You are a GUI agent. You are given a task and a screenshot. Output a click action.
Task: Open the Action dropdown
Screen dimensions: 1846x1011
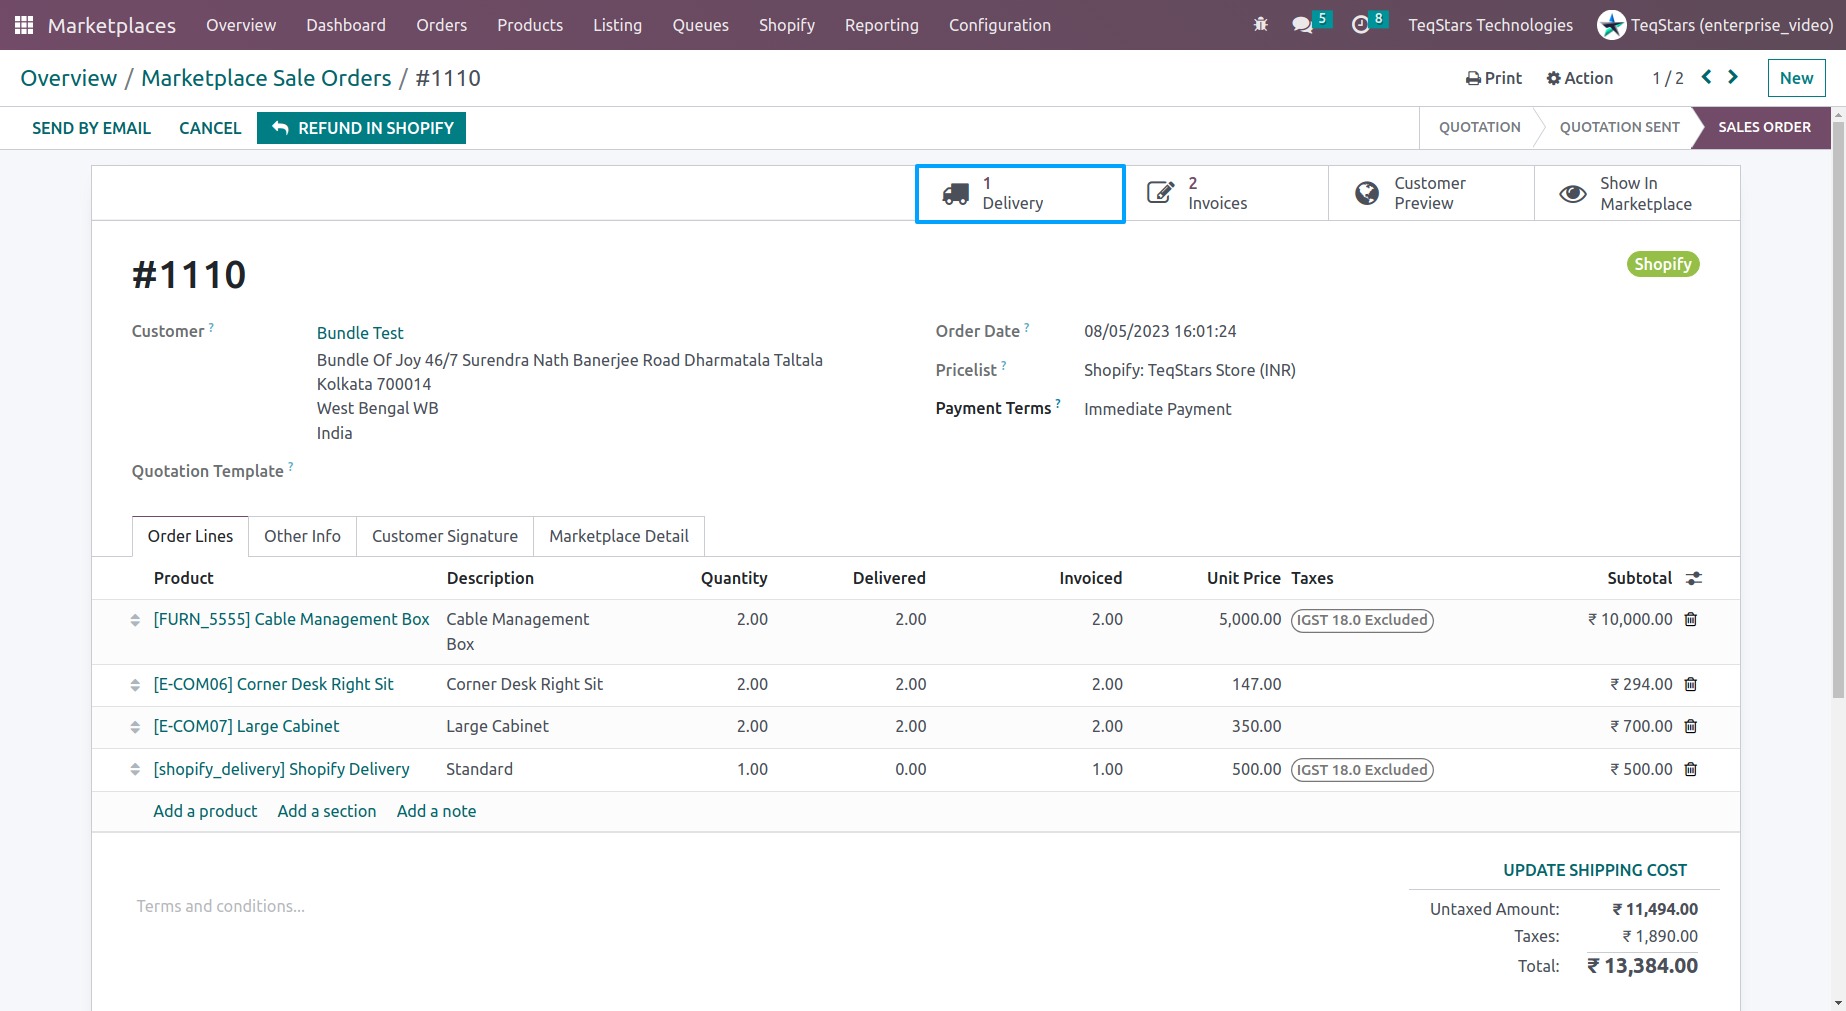coord(1580,78)
